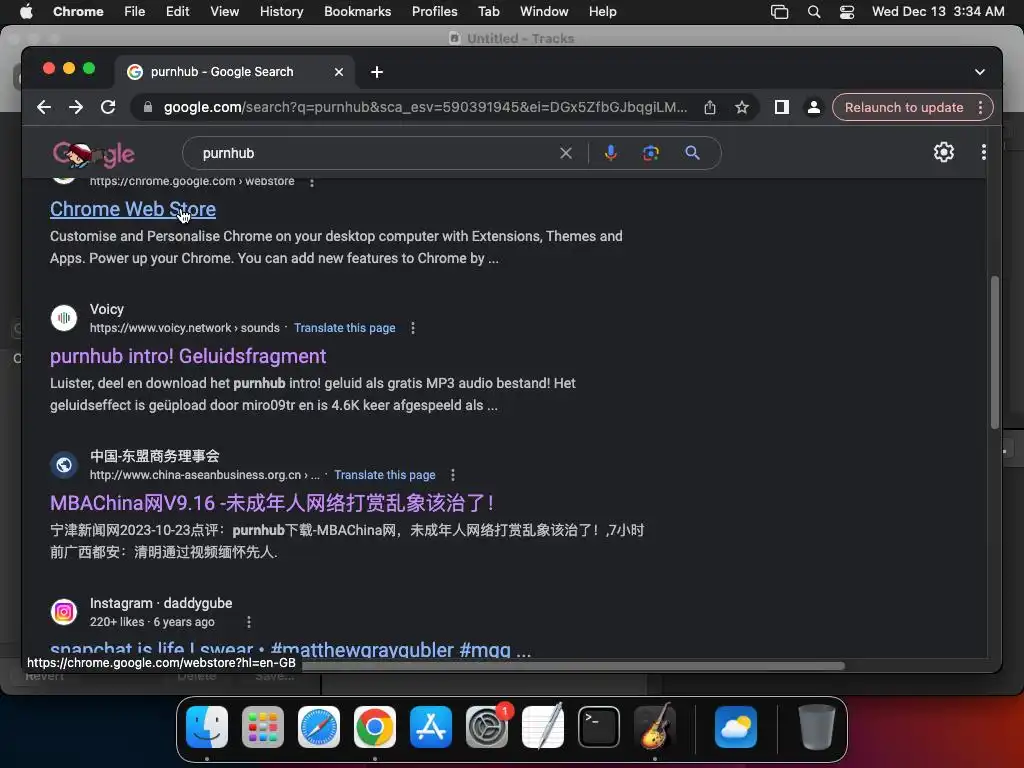Open more options for Chrome Web Store result
Screen dimensions: 1024x768
point(312,182)
